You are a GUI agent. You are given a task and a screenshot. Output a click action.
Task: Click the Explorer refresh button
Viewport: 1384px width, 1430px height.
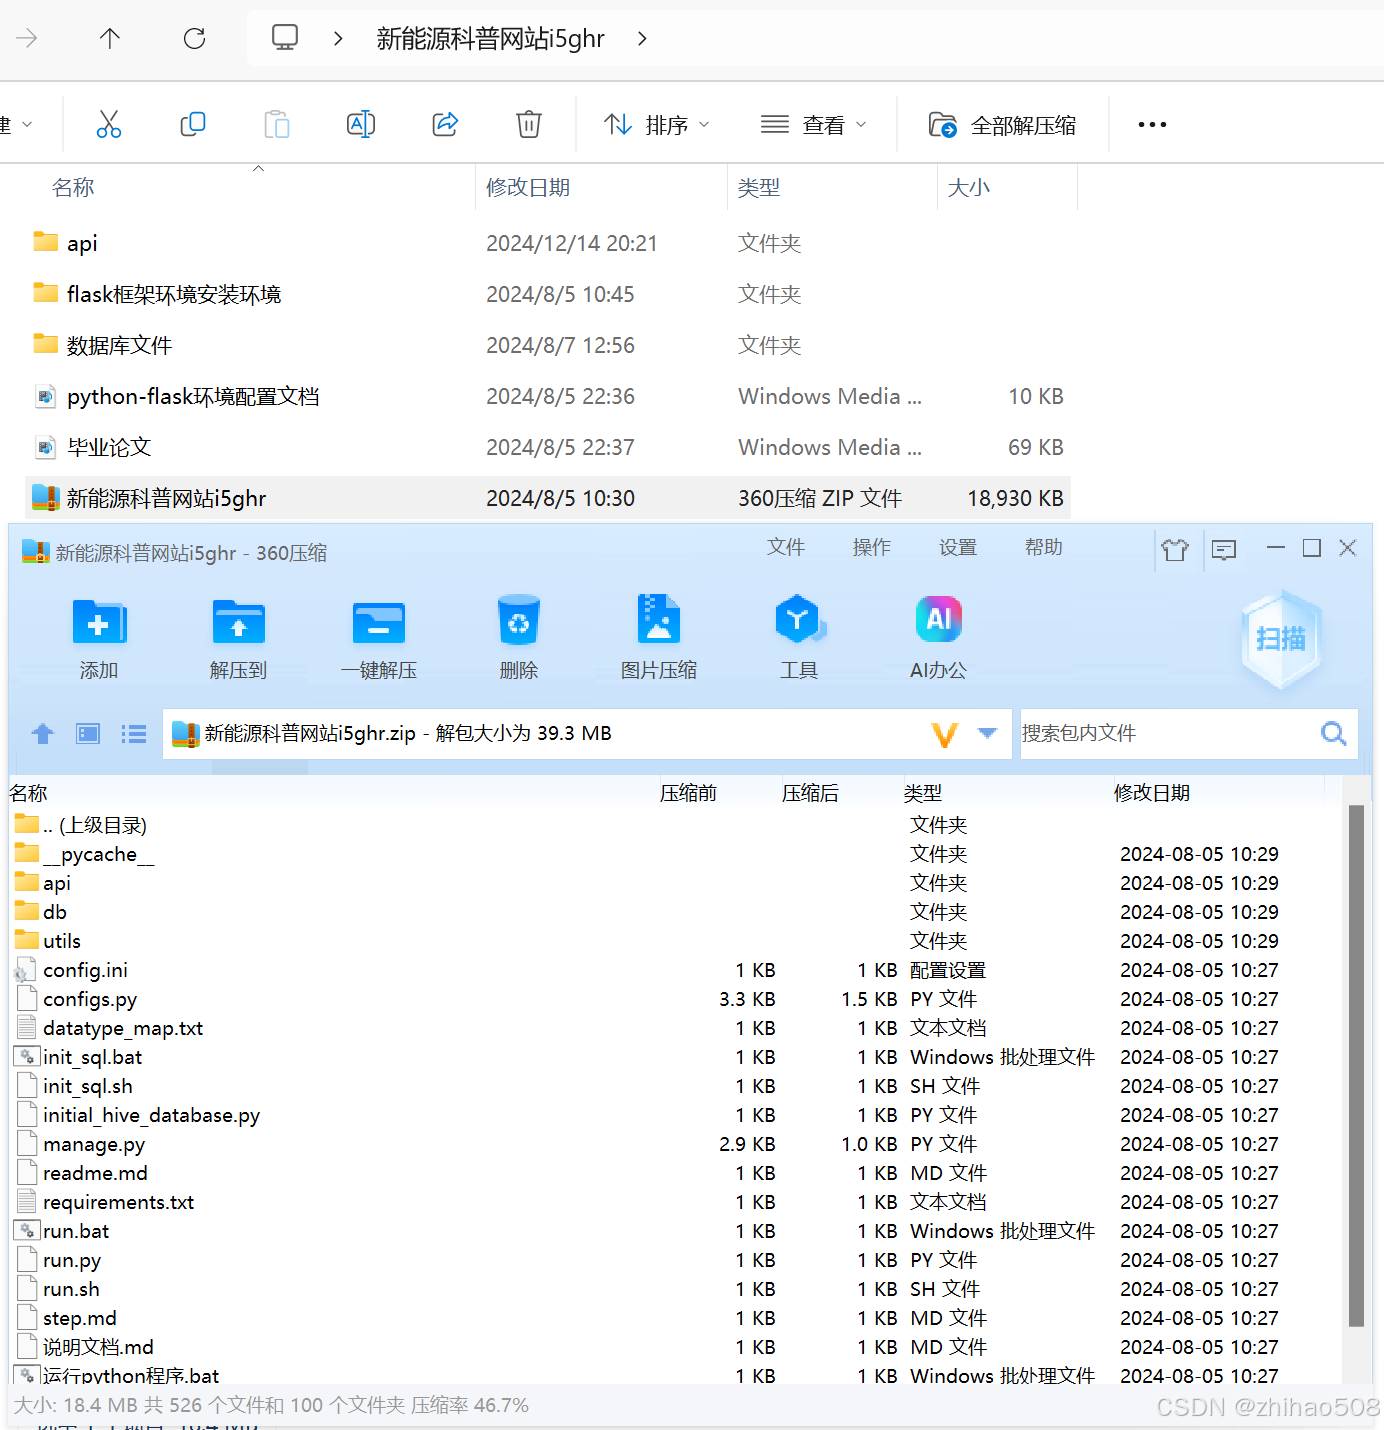[x=194, y=38]
